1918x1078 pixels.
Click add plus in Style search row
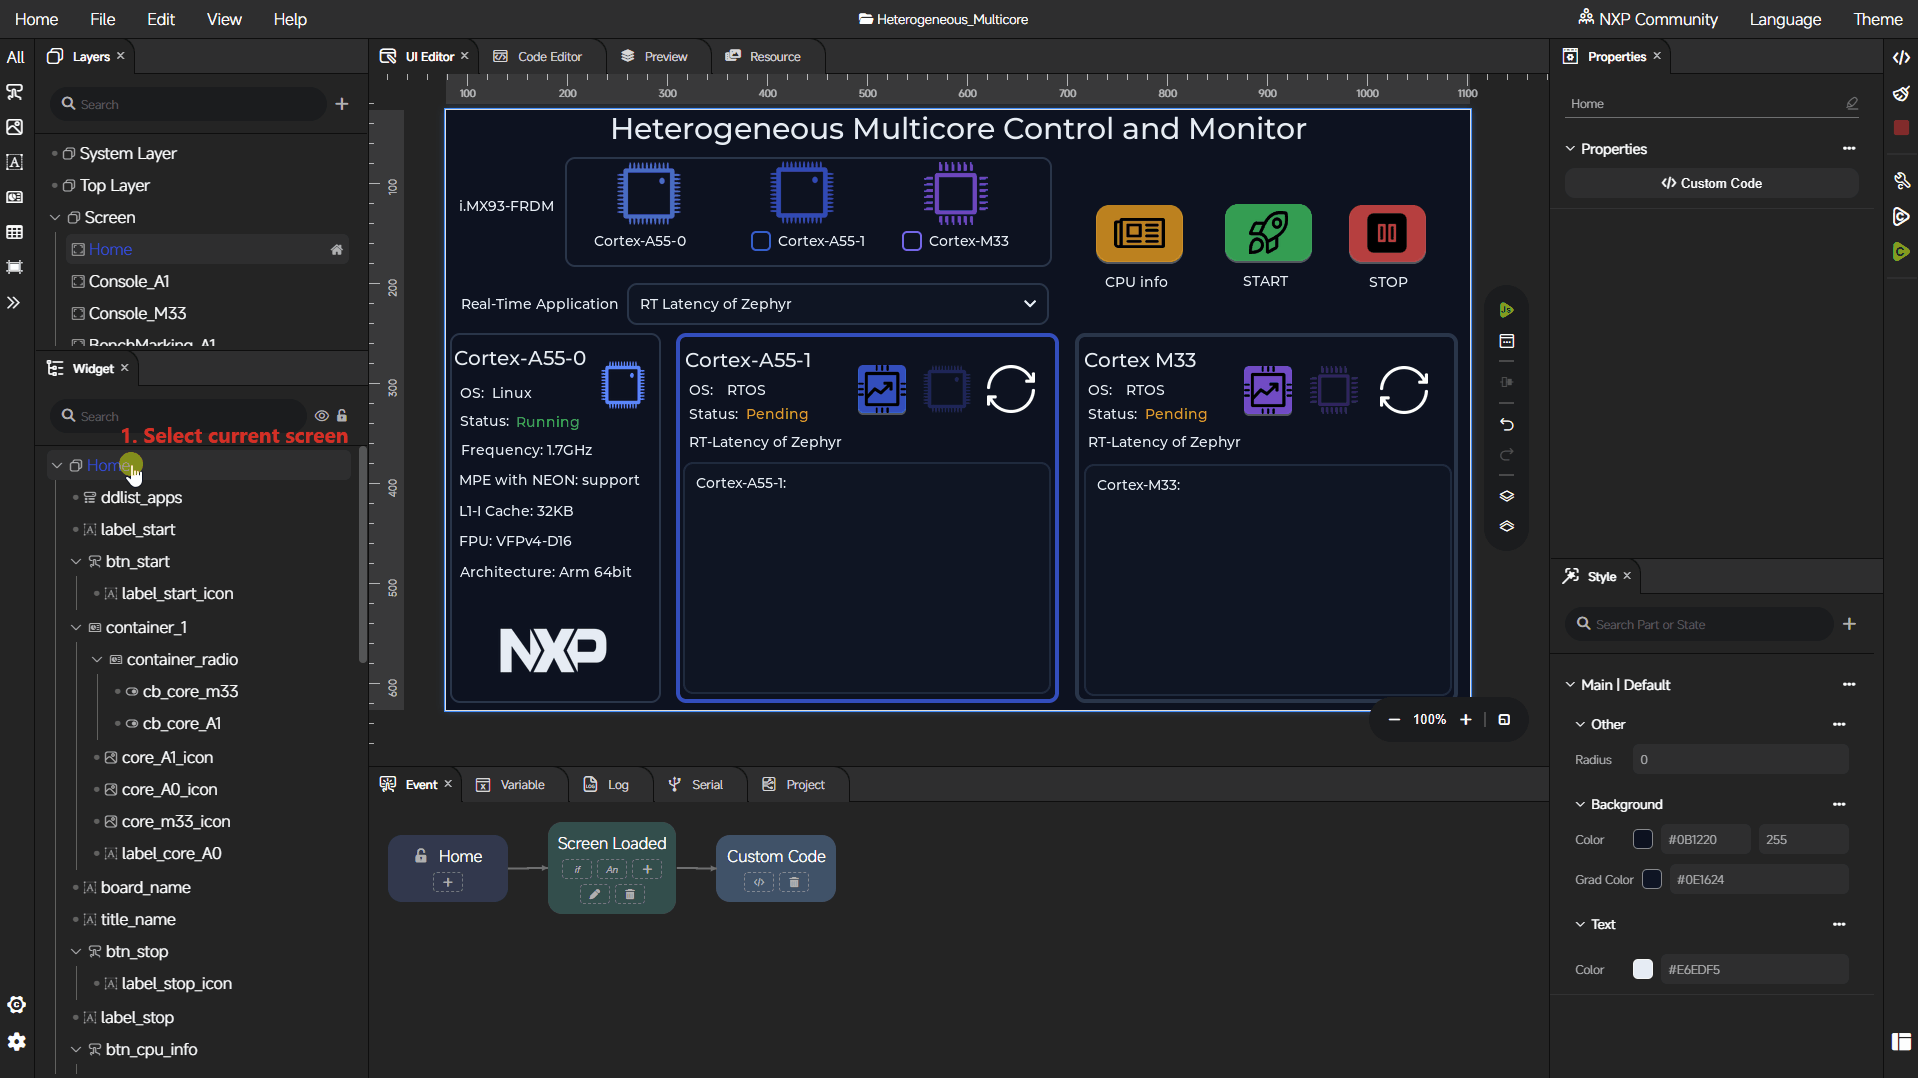pyautogui.click(x=1850, y=624)
